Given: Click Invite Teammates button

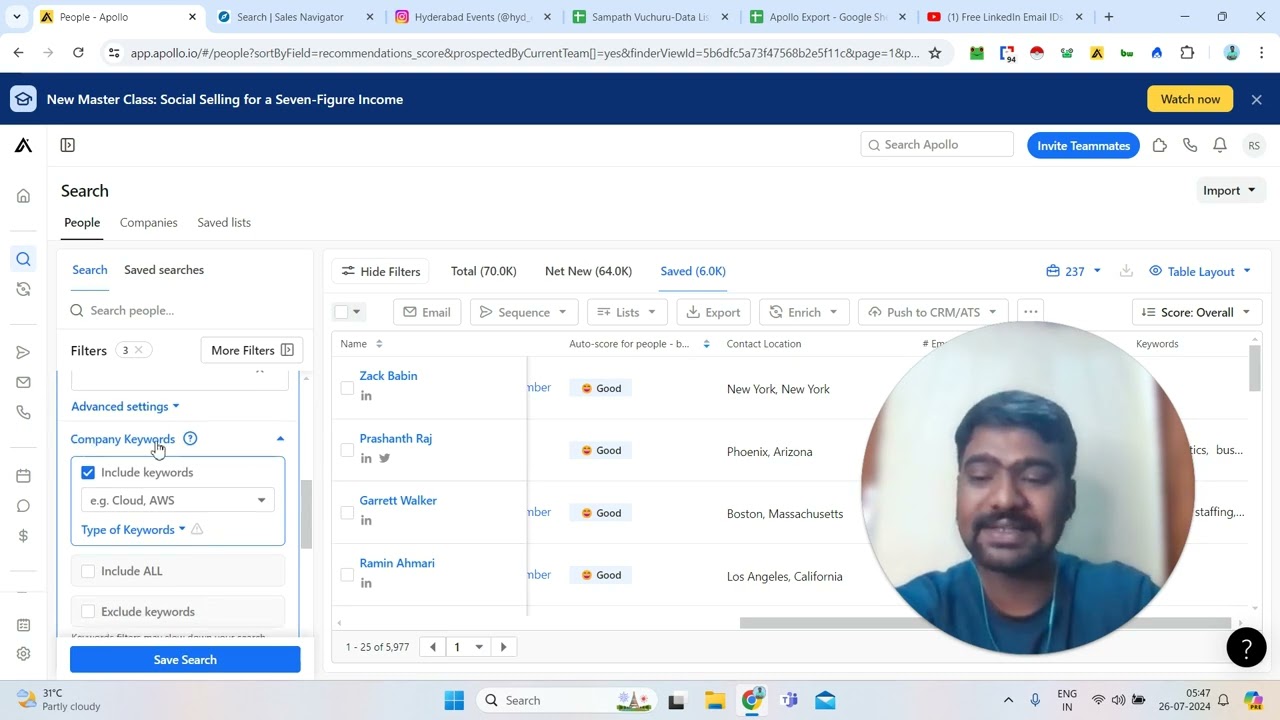Looking at the screenshot, I should (x=1083, y=145).
